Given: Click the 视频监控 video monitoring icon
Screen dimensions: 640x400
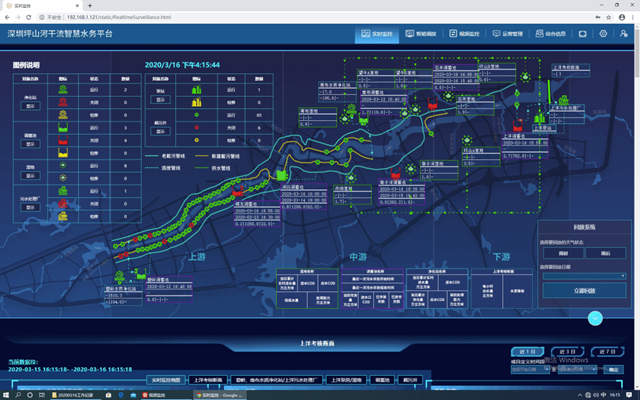Looking at the screenshot, I should click(465, 34).
